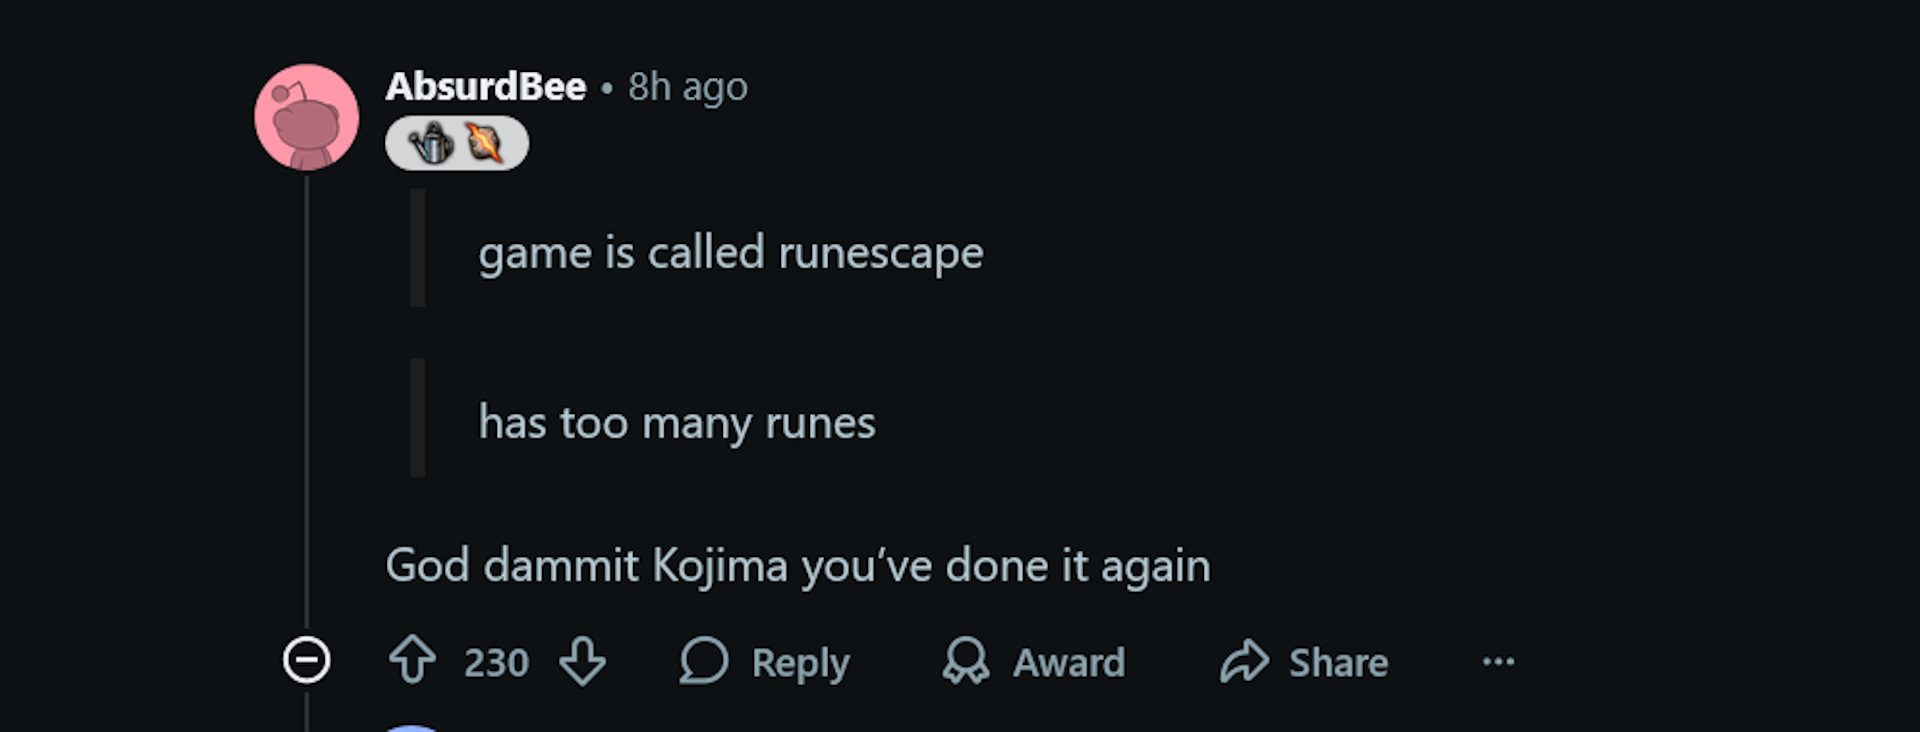
Task: Toggle the upvote state on the comment
Action: coord(413,661)
